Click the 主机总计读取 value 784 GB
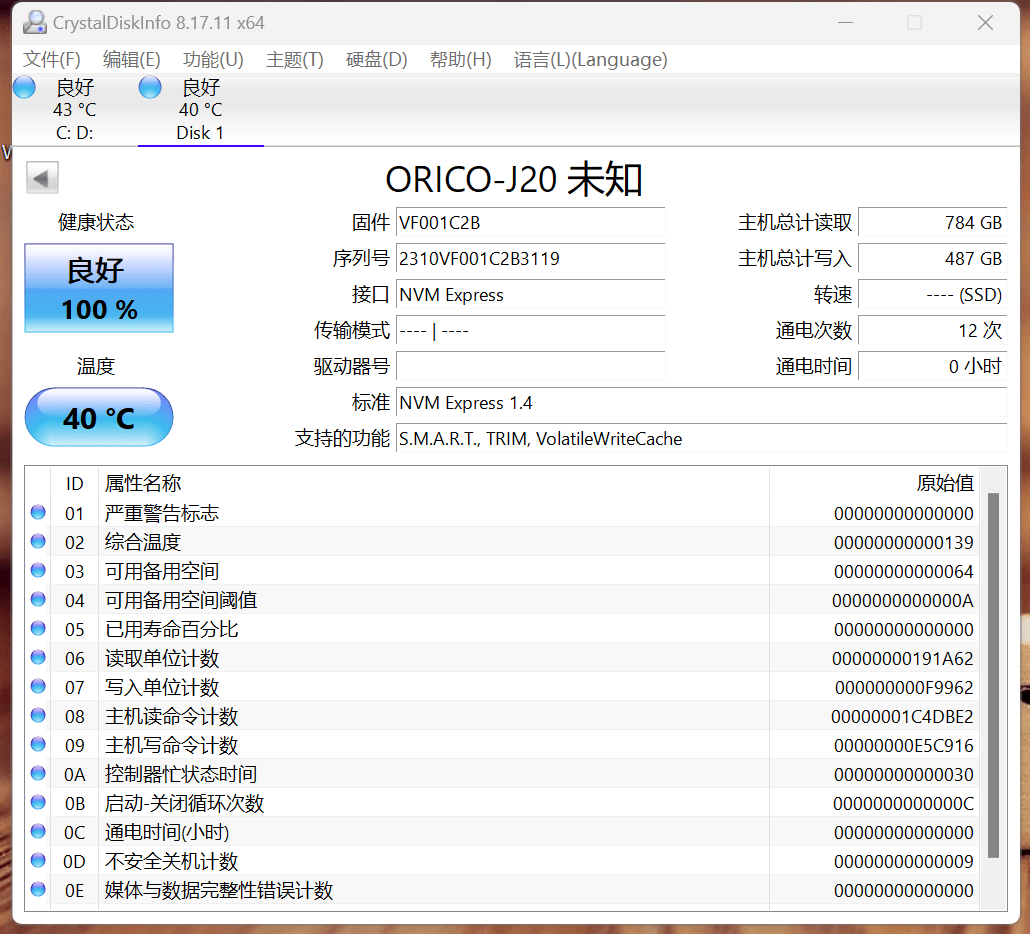The height and width of the screenshot is (934, 1030). tap(933, 223)
